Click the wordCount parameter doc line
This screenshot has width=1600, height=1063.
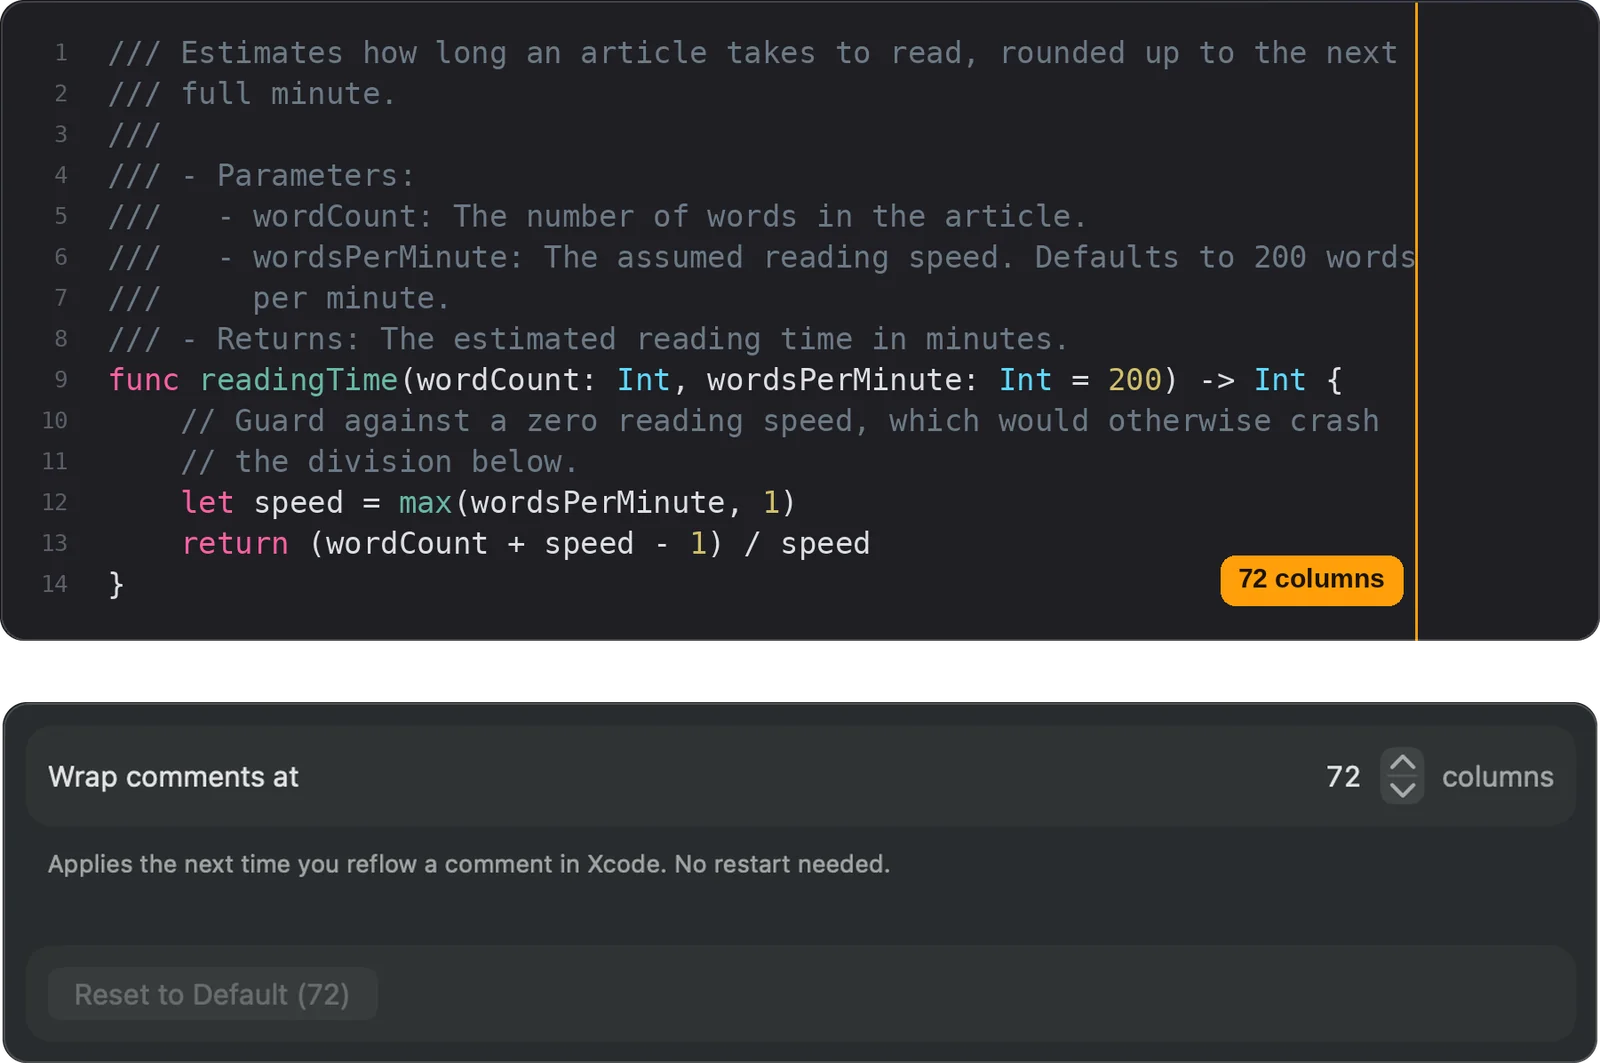point(598,217)
